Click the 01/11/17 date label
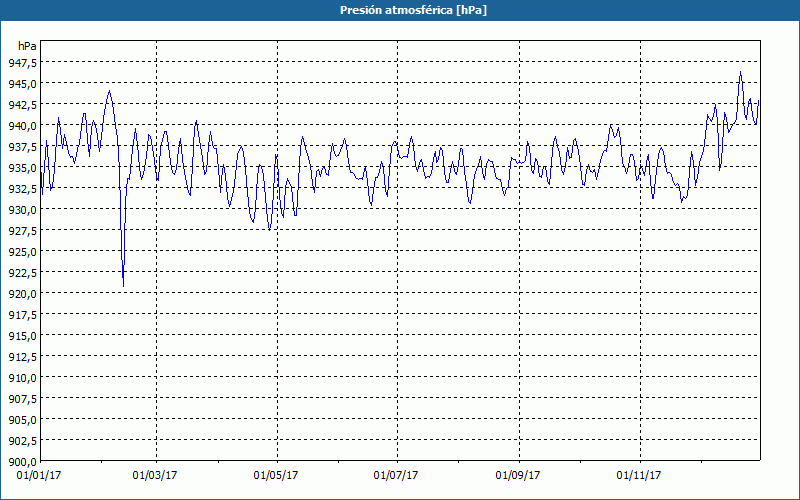The height and width of the screenshot is (500, 800). tap(639, 475)
